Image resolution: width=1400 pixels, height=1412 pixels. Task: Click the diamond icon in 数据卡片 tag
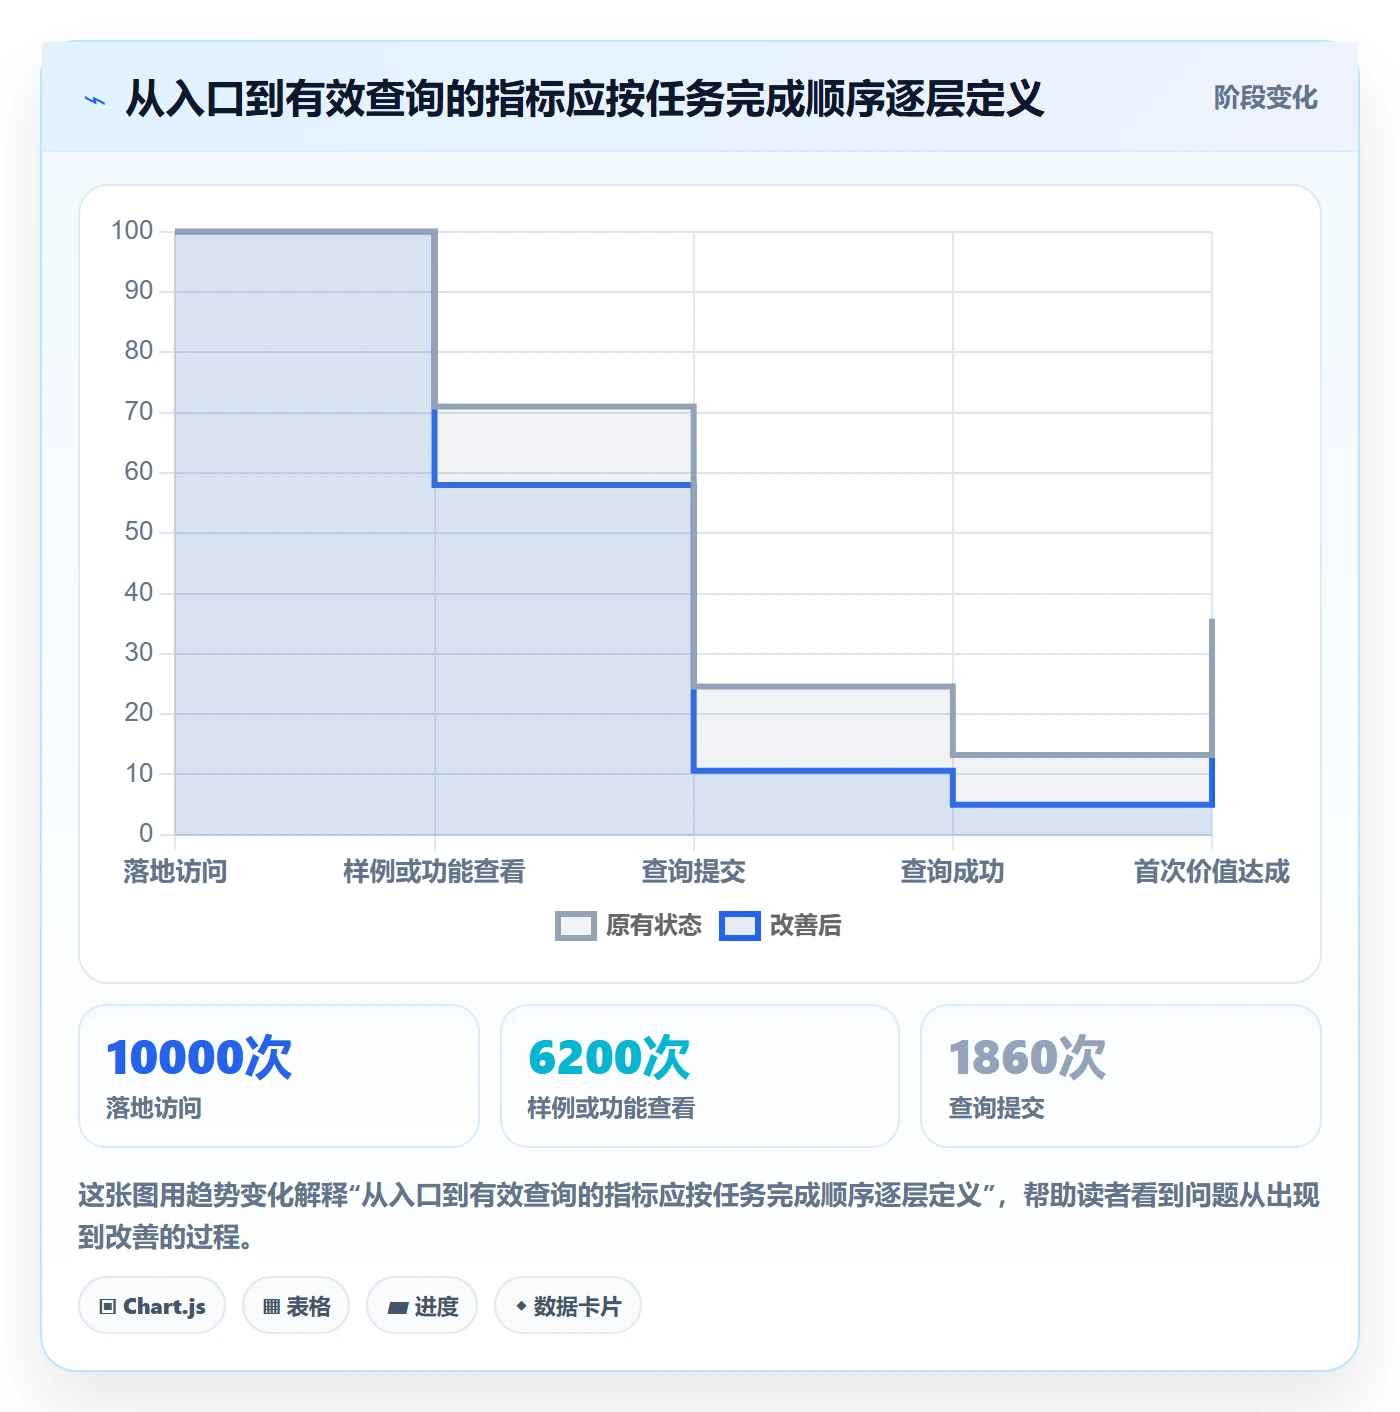pyautogui.click(x=521, y=1306)
